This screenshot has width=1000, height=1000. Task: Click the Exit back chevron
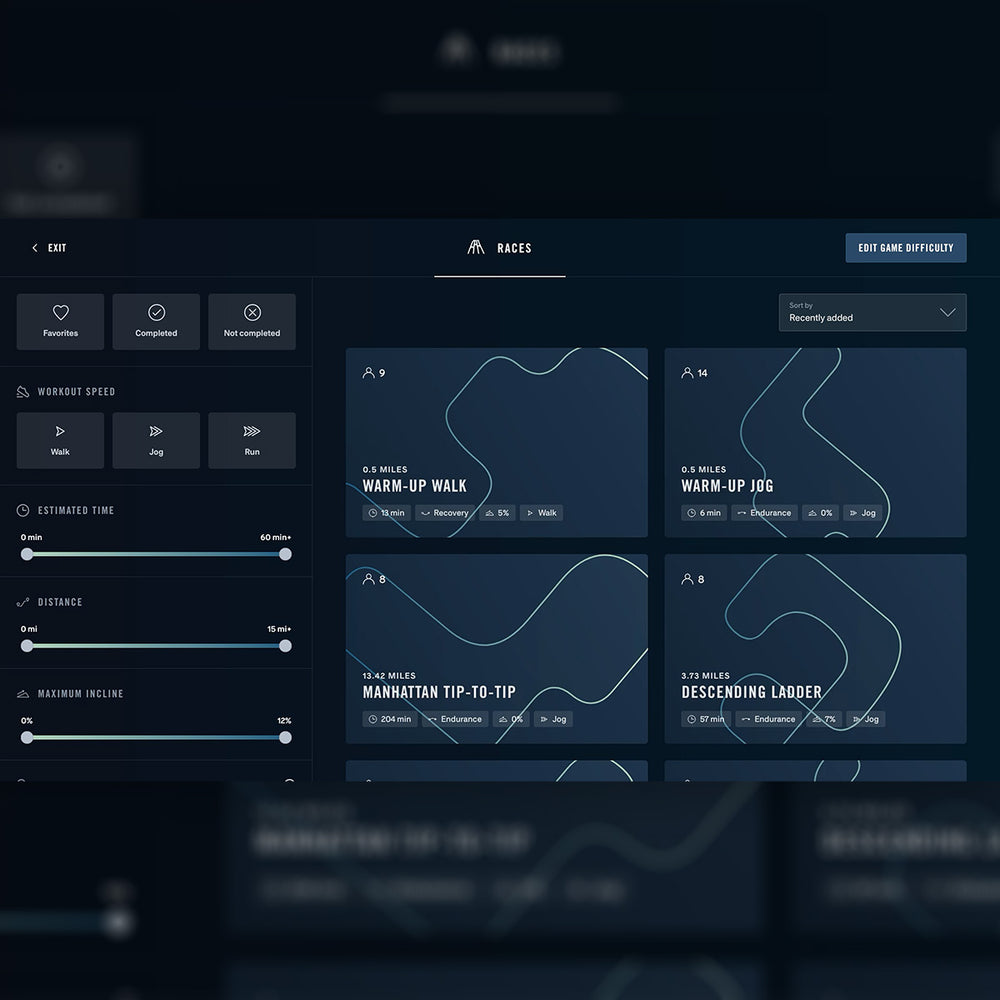pyautogui.click(x=35, y=248)
